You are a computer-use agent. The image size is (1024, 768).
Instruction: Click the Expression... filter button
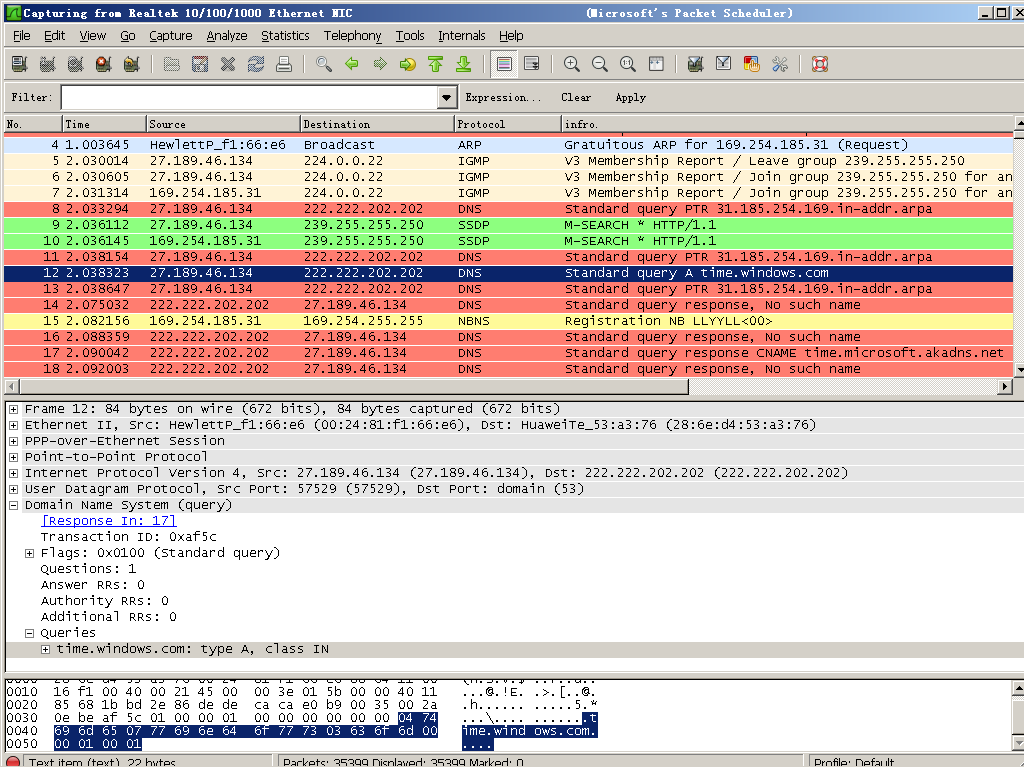coord(503,97)
